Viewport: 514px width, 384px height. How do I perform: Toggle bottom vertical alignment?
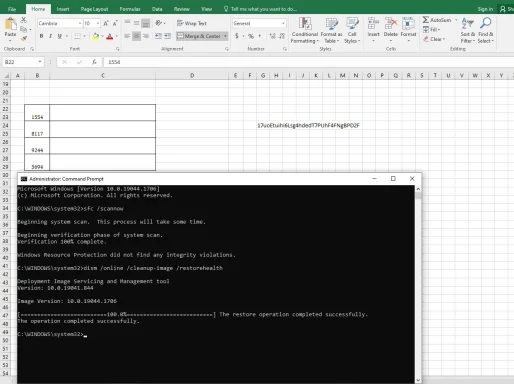click(x=146, y=23)
